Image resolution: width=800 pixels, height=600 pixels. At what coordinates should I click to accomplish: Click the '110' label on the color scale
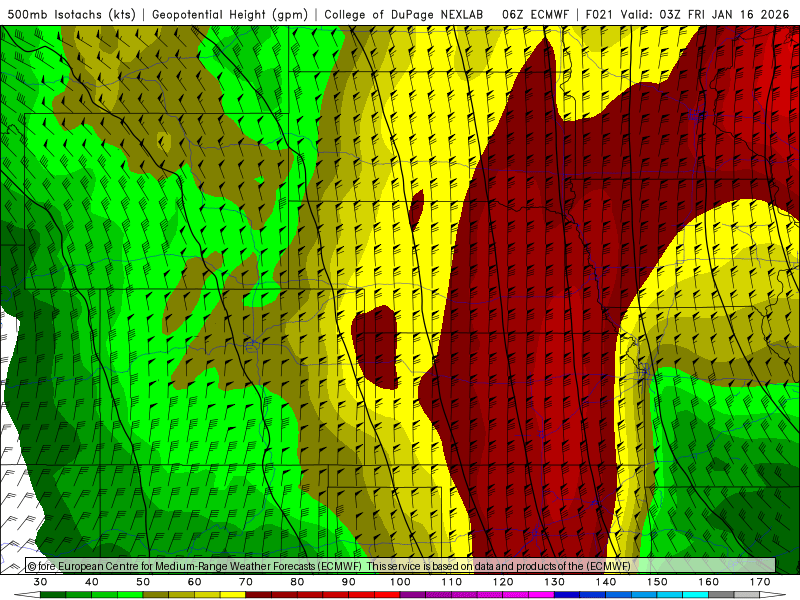(x=452, y=582)
